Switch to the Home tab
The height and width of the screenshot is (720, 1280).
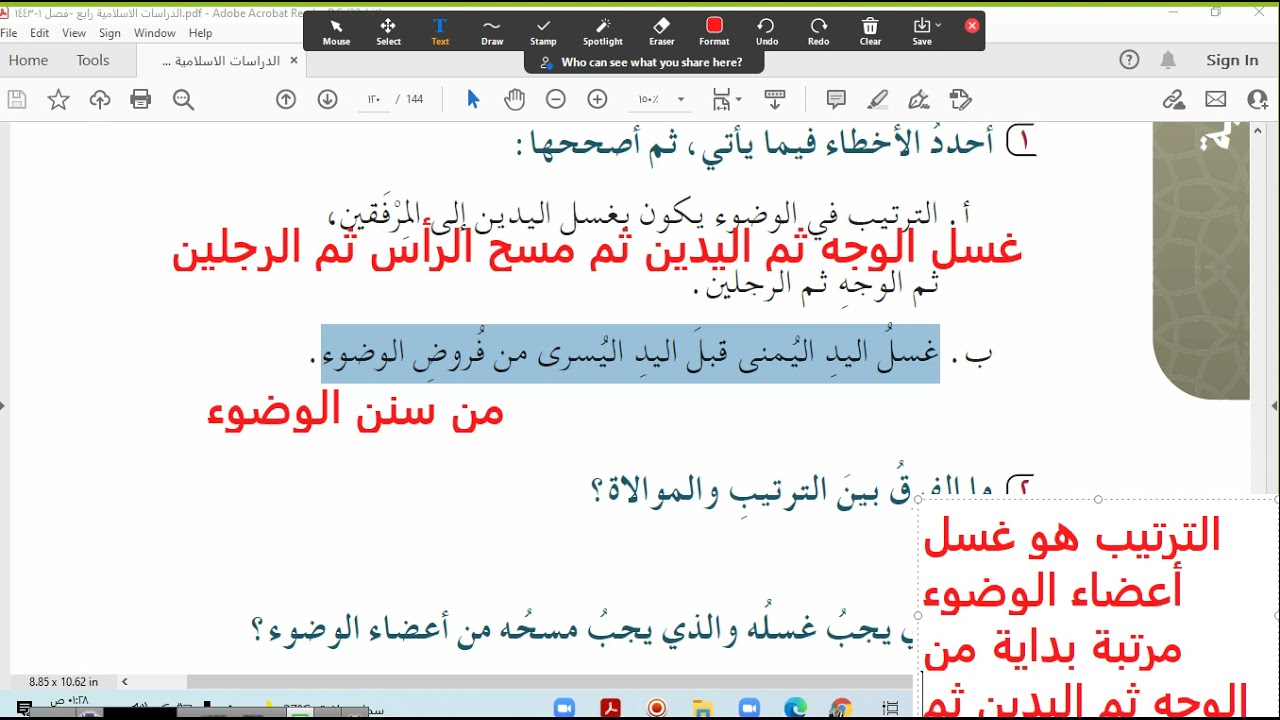coord(28,60)
